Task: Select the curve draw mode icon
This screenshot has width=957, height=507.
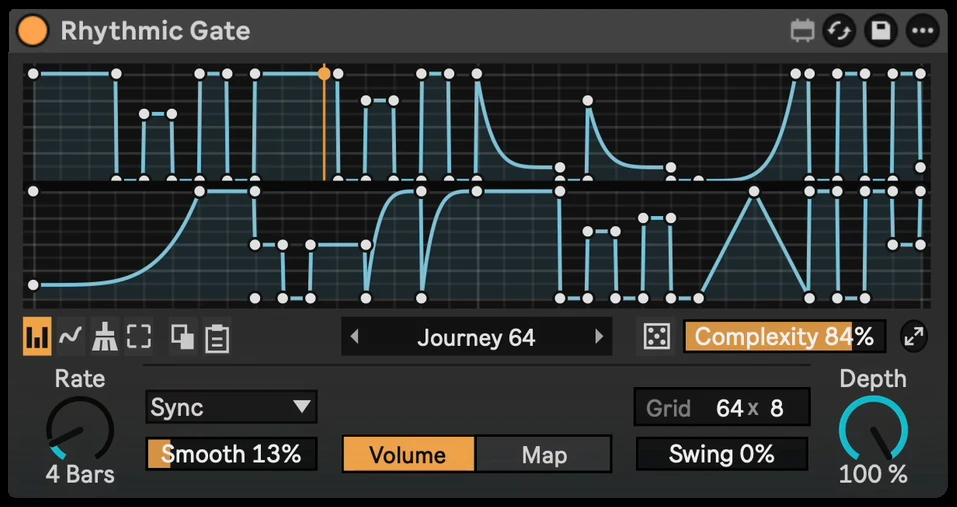Action: point(71,337)
